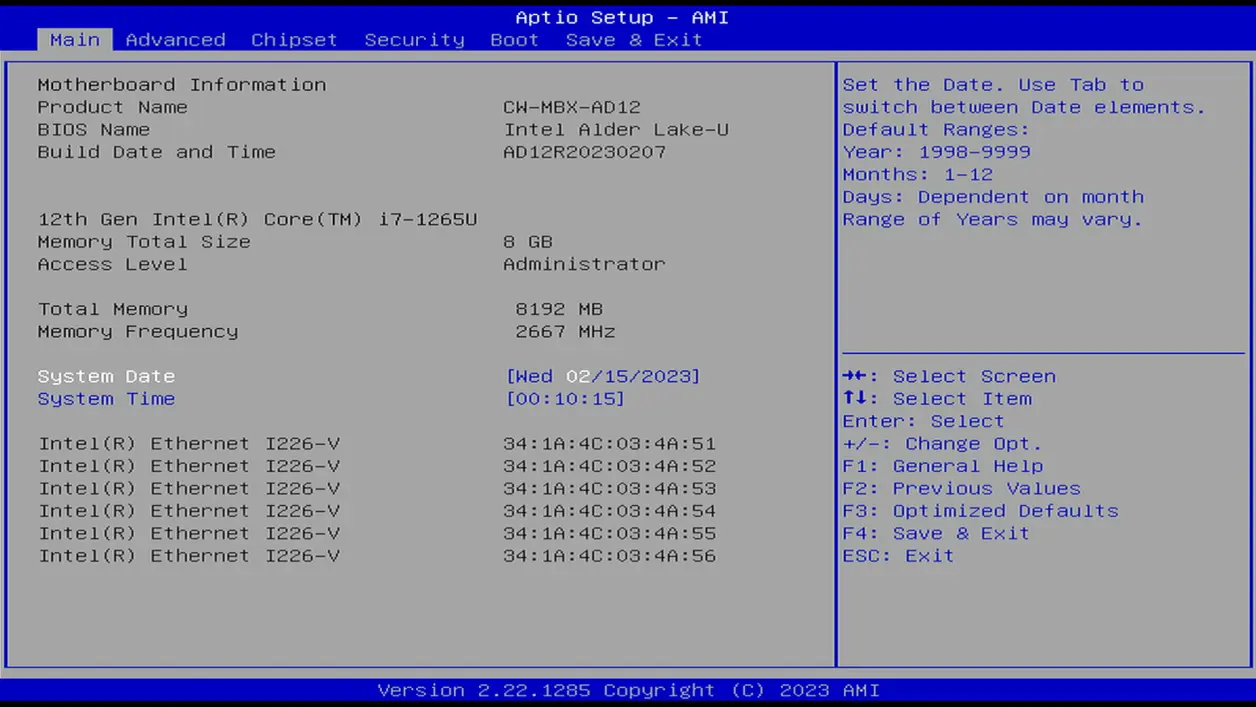Click the Year: 1998-9999 help line

pyautogui.click(x=936, y=152)
